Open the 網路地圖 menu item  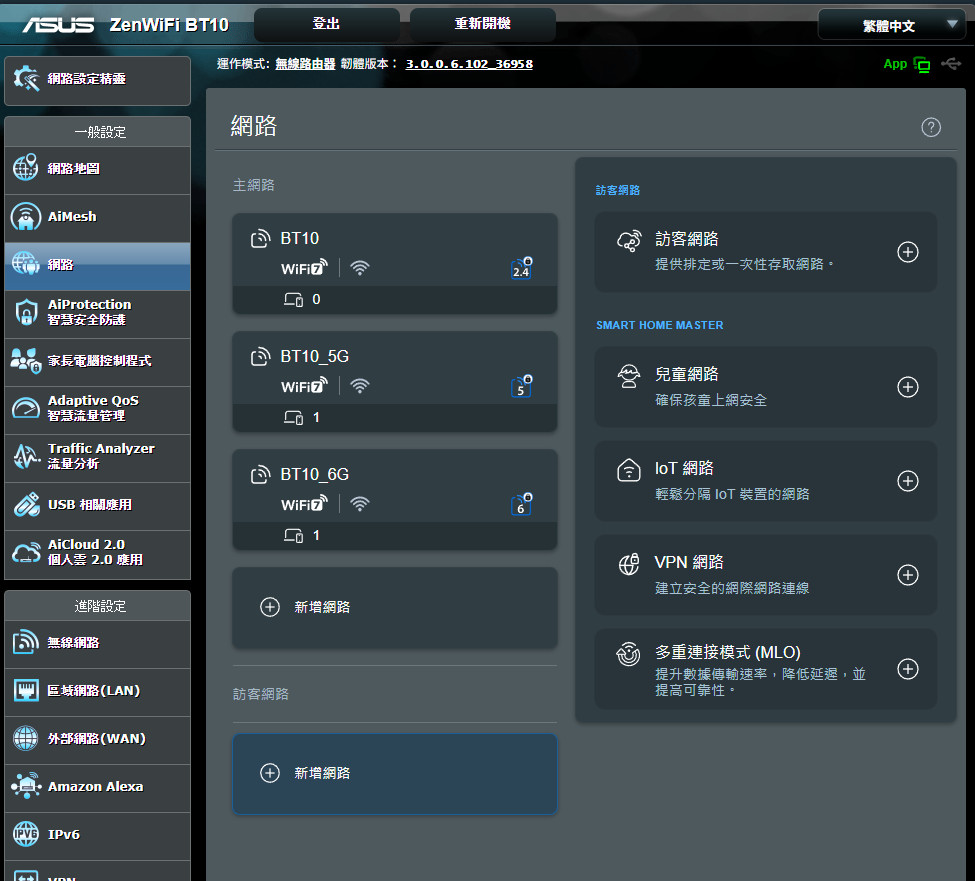[98, 169]
